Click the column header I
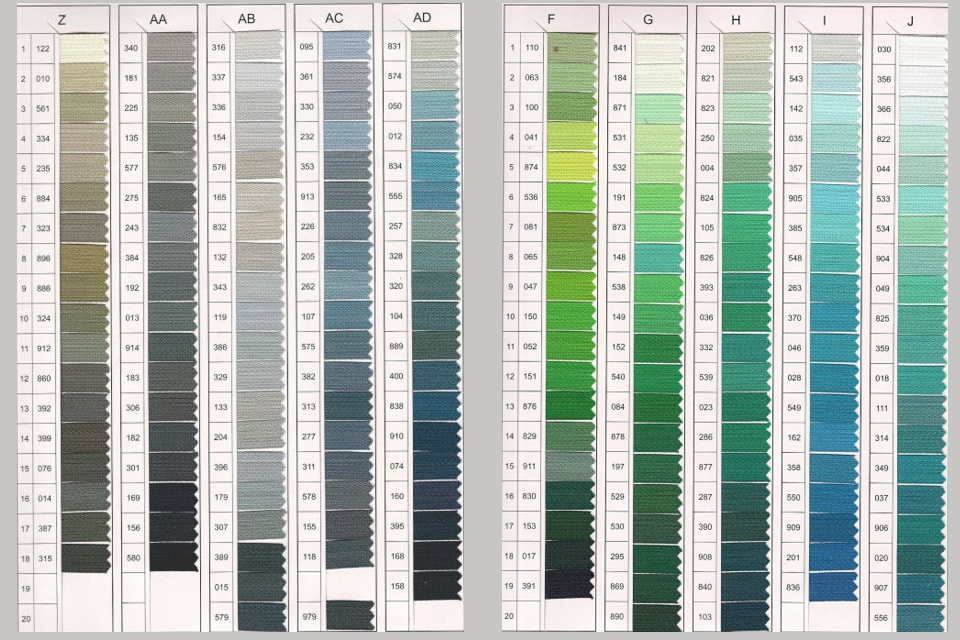Screen dimensions: 960x640 point(824,21)
